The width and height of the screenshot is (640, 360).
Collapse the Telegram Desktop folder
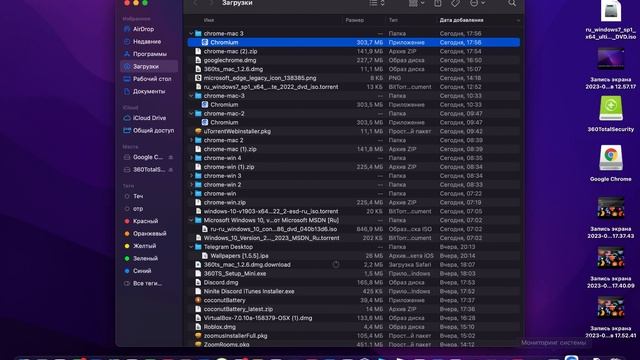click(191, 247)
